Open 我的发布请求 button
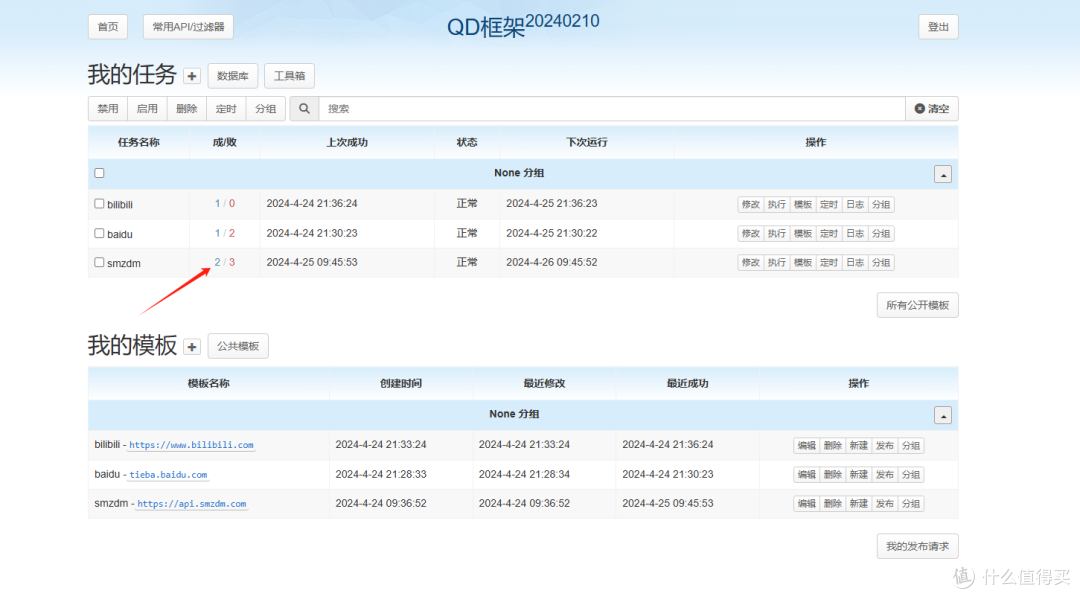The height and width of the screenshot is (599, 1080). coord(917,546)
